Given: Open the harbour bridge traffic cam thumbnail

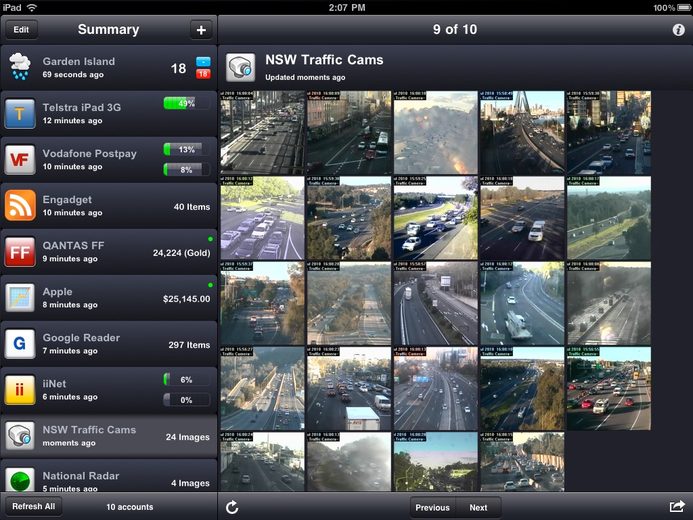Looking at the screenshot, I should [522, 133].
